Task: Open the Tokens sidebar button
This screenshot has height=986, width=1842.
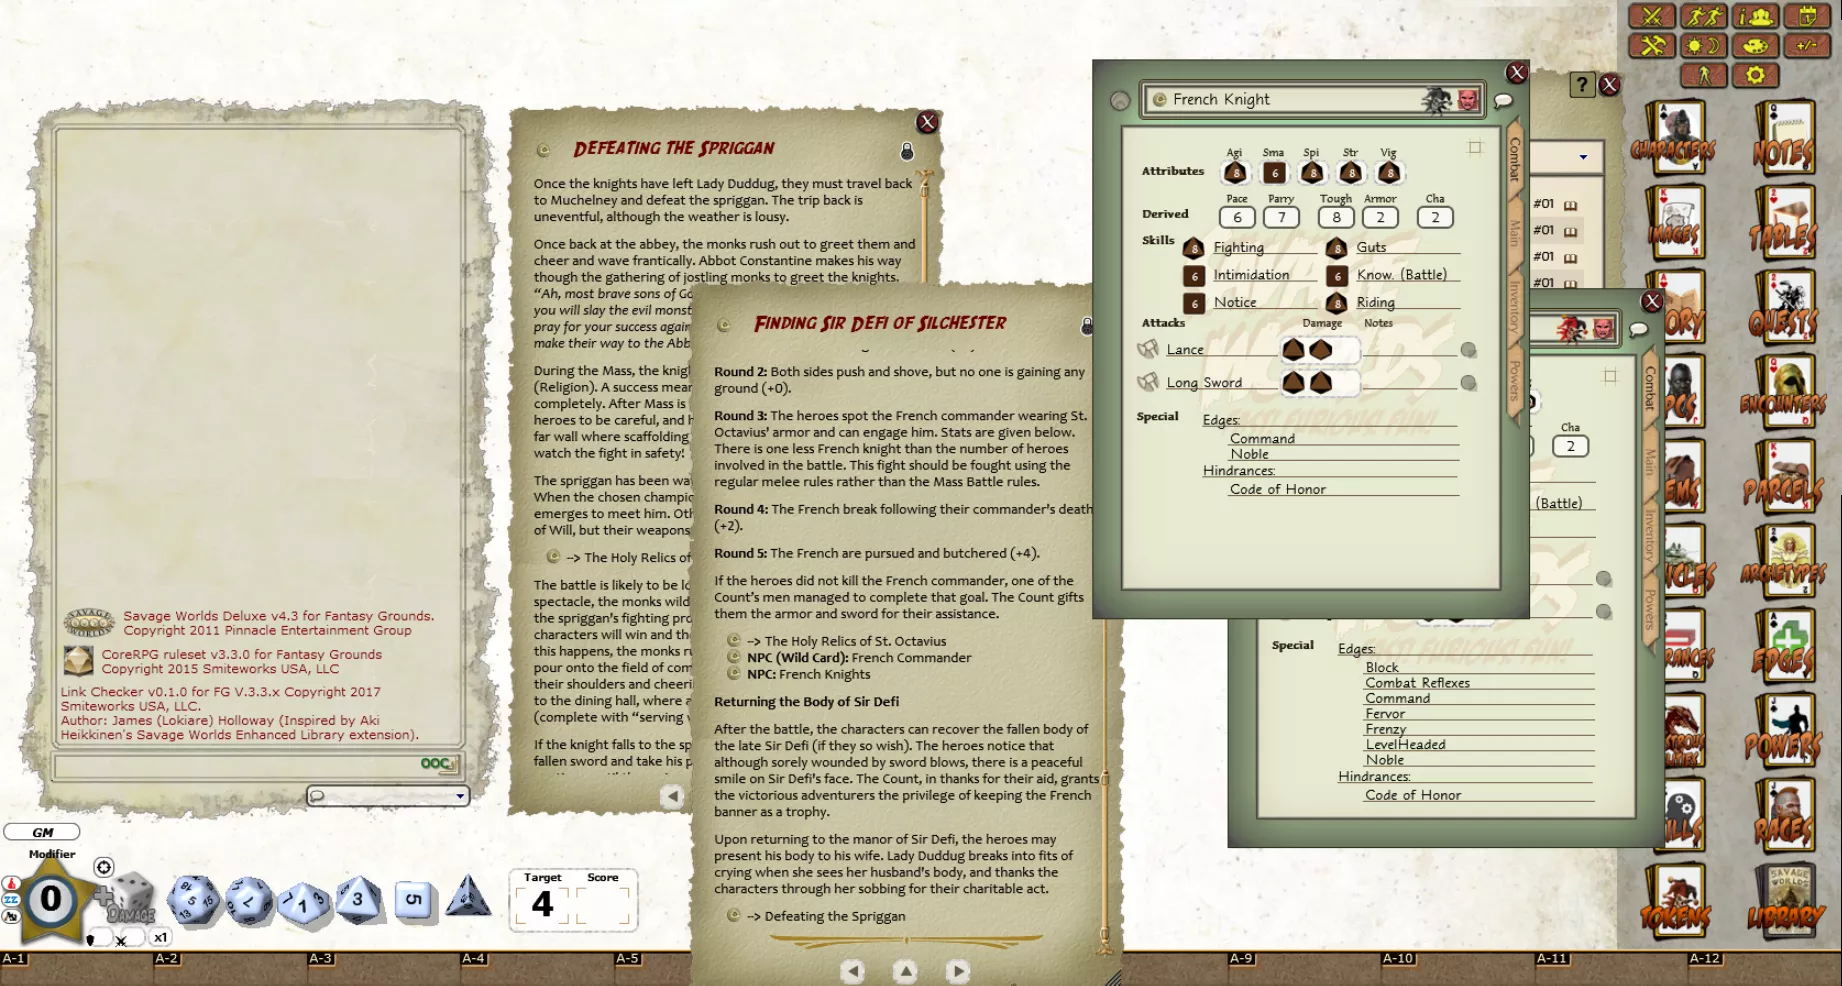Action: click(1675, 901)
